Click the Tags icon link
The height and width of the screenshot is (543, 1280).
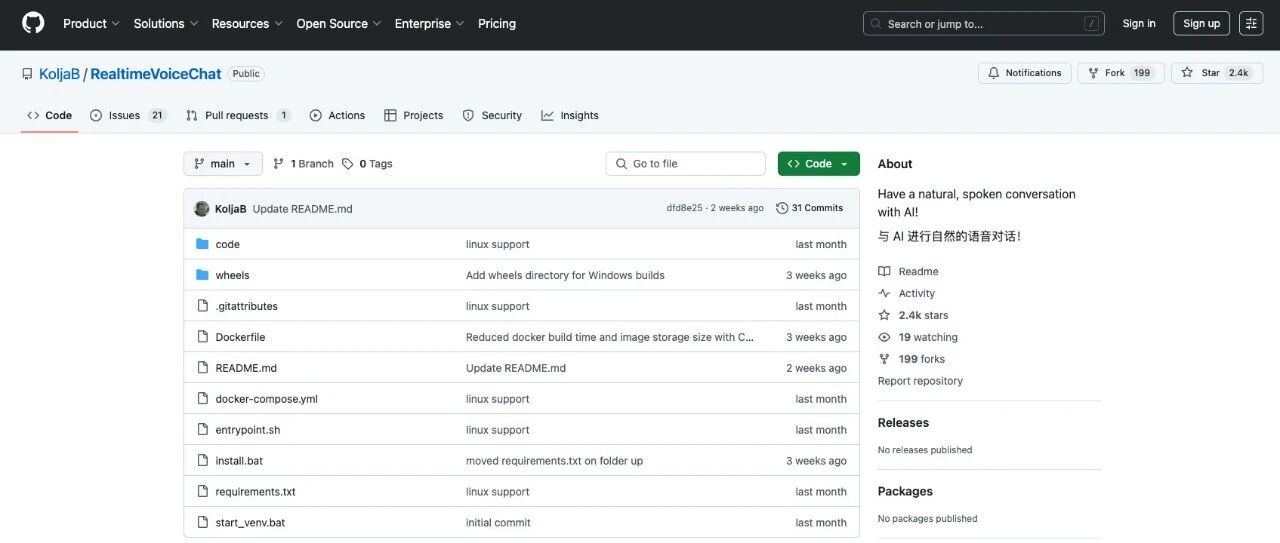pyautogui.click(x=347, y=164)
